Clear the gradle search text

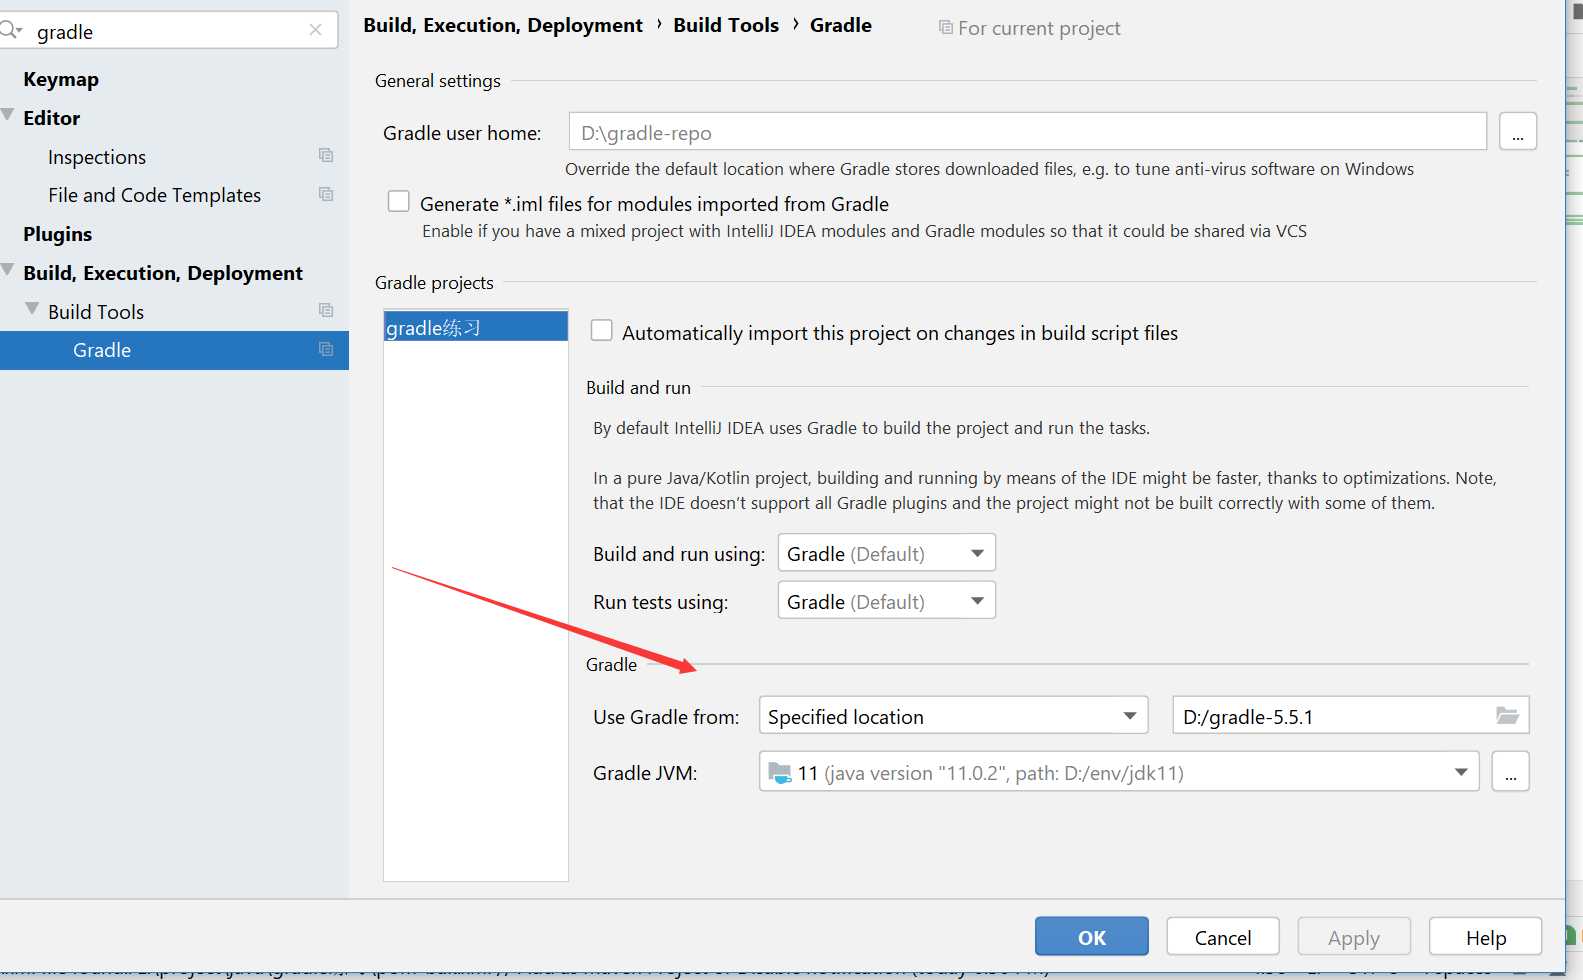316,30
